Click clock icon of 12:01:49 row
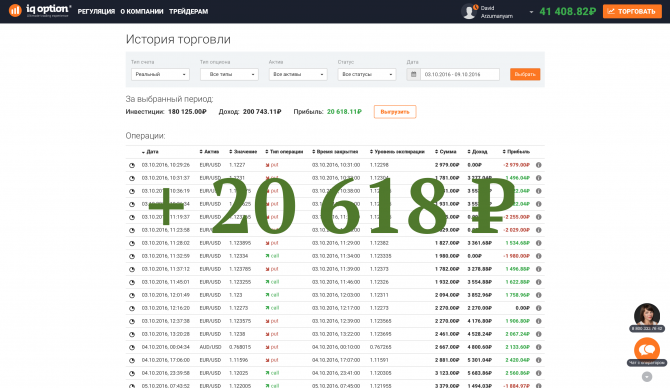The width and height of the screenshot is (670, 388). coord(132,295)
